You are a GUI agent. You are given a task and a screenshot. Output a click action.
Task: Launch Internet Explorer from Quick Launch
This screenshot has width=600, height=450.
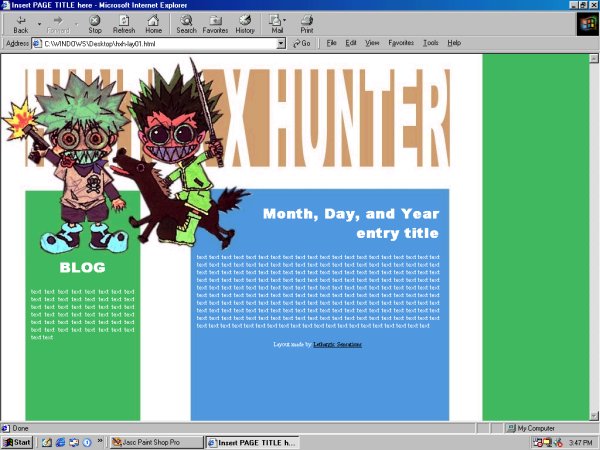click(x=60, y=442)
